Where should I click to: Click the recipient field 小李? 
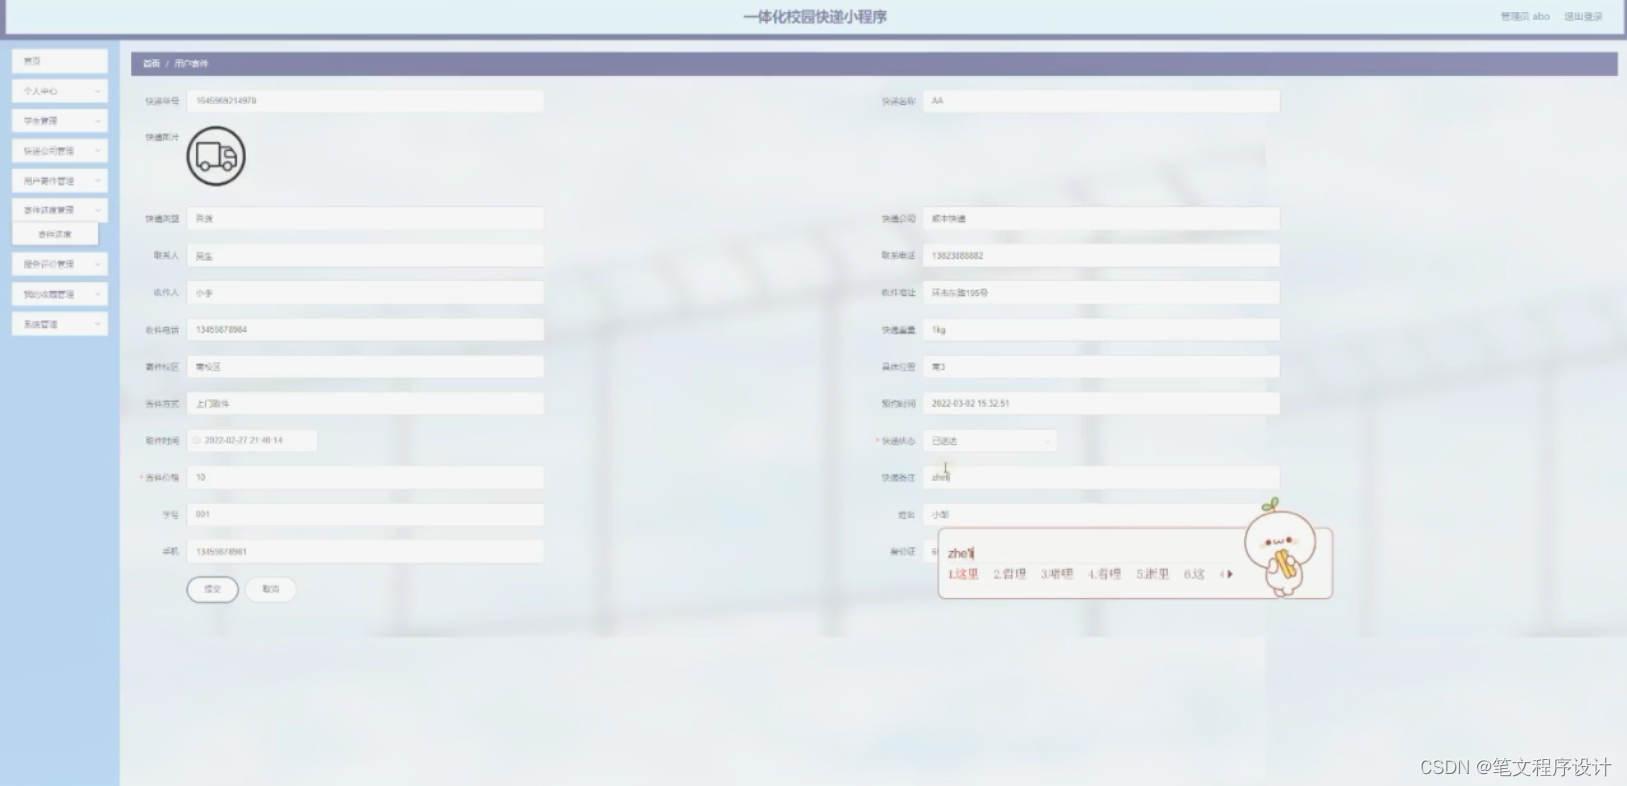[x=365, y=293]
